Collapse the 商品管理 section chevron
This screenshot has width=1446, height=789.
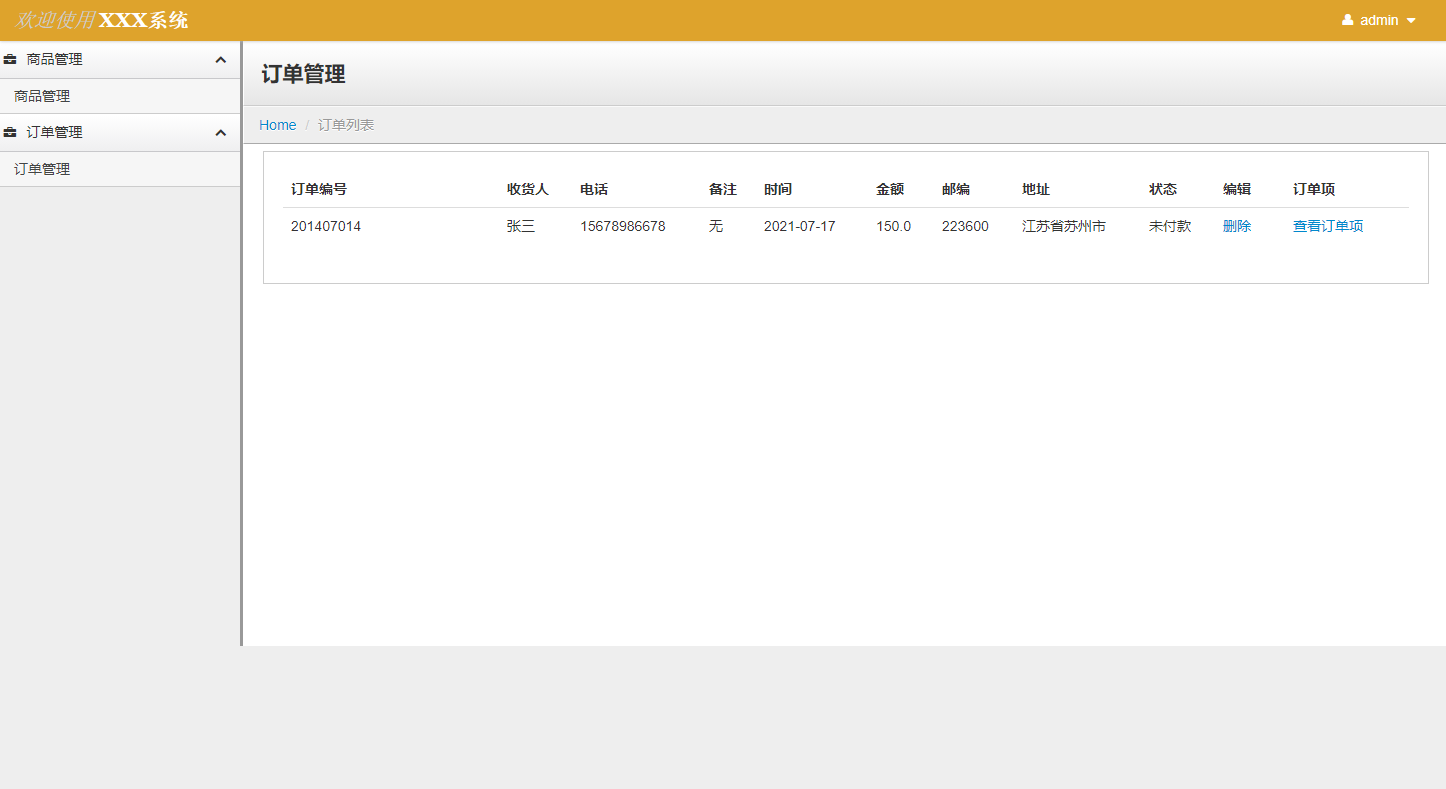221,60
